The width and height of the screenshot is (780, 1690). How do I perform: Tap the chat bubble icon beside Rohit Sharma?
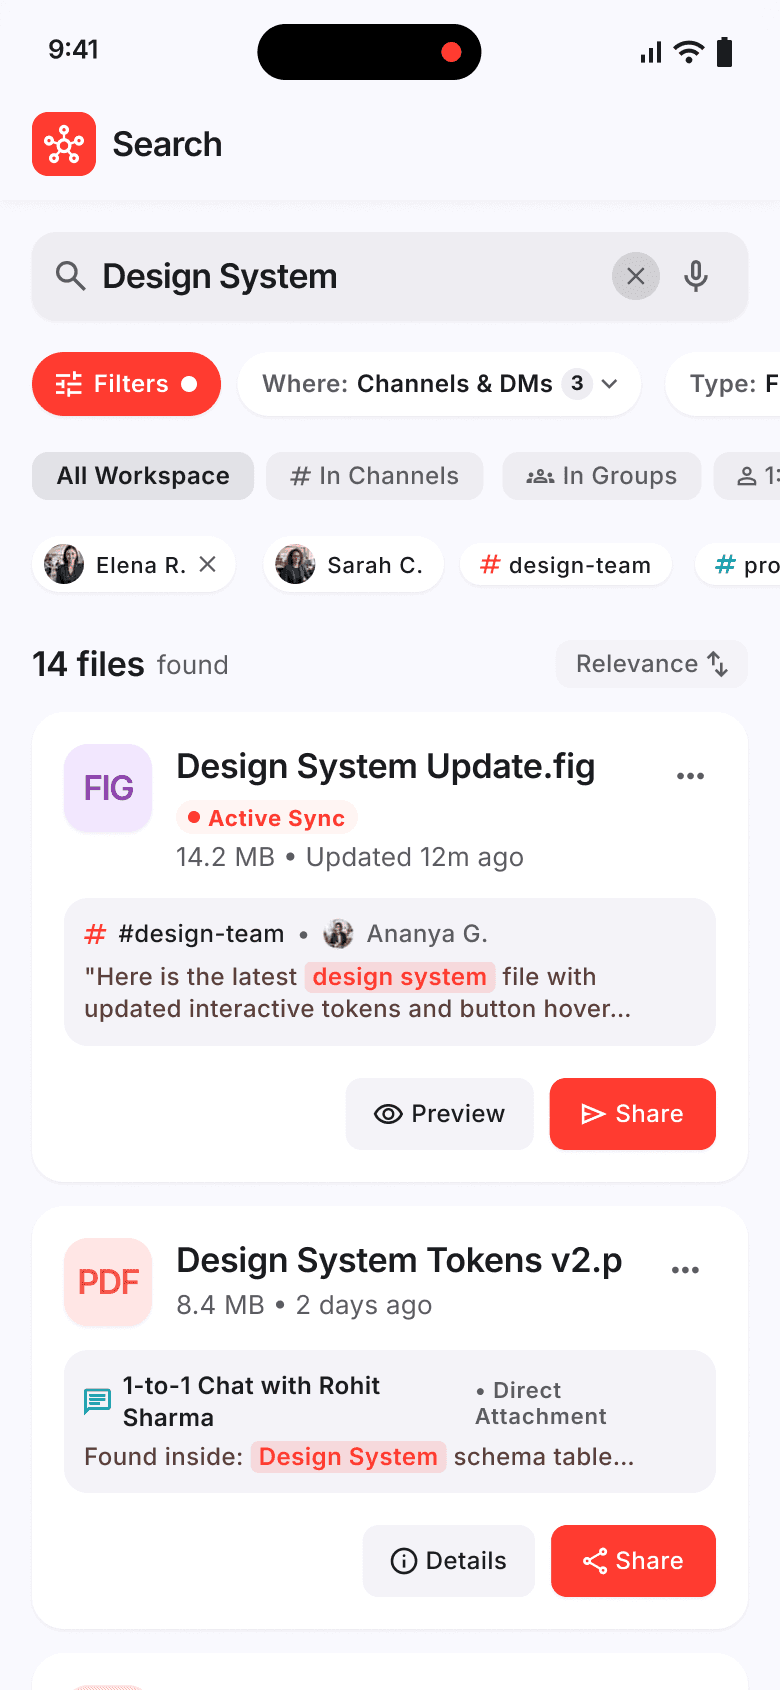pyautogui.click(x=98, y=1402)
